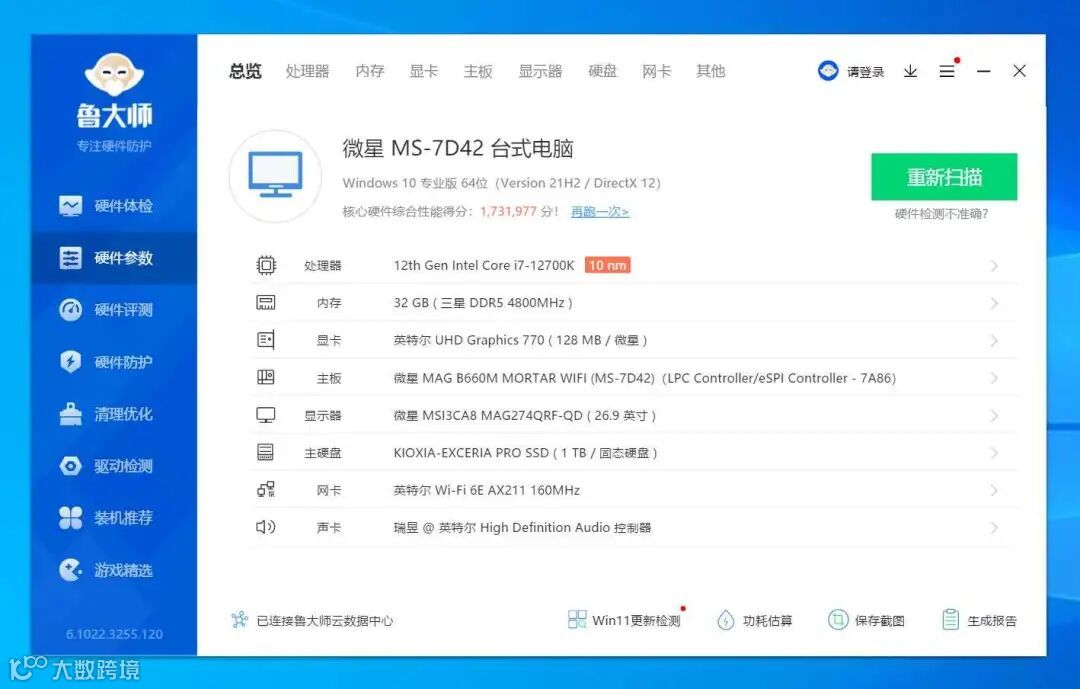1080x689 pixels.
Task: Open Win11更新检测 tool
Action: (625, 620)
